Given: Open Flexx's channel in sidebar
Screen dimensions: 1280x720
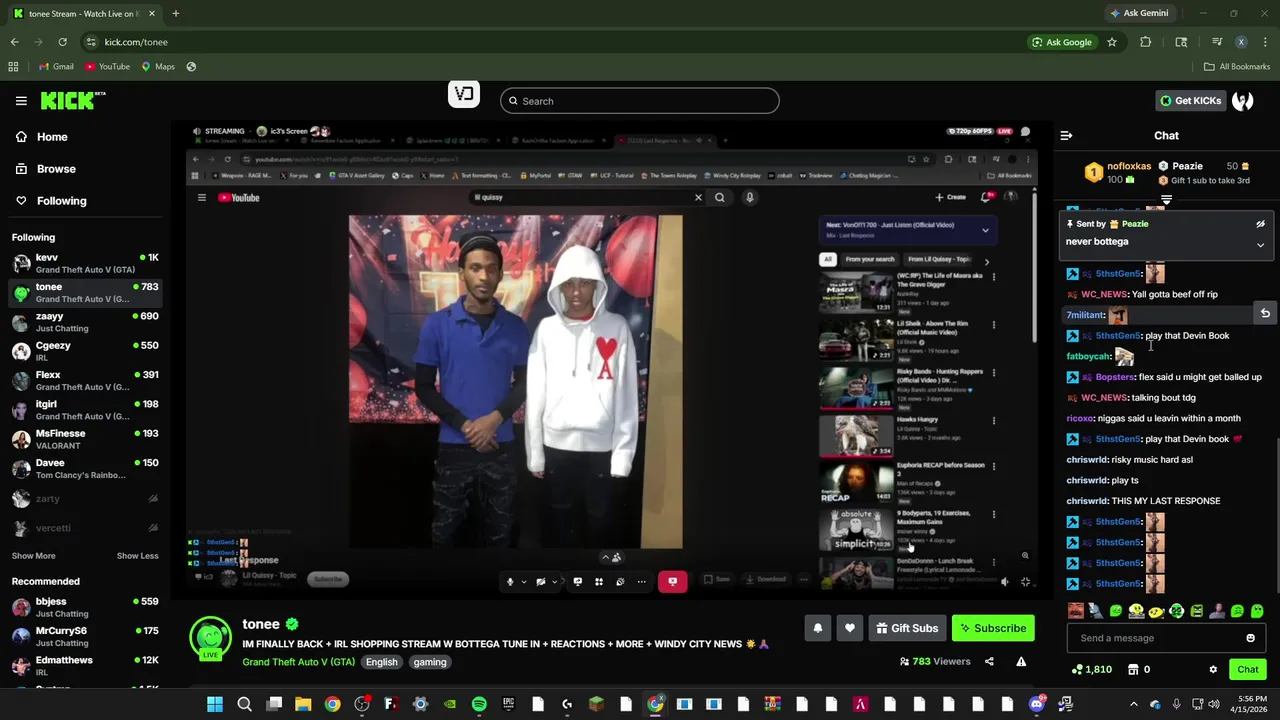Looking at the screenshot, I should click(x=85, y=381).
